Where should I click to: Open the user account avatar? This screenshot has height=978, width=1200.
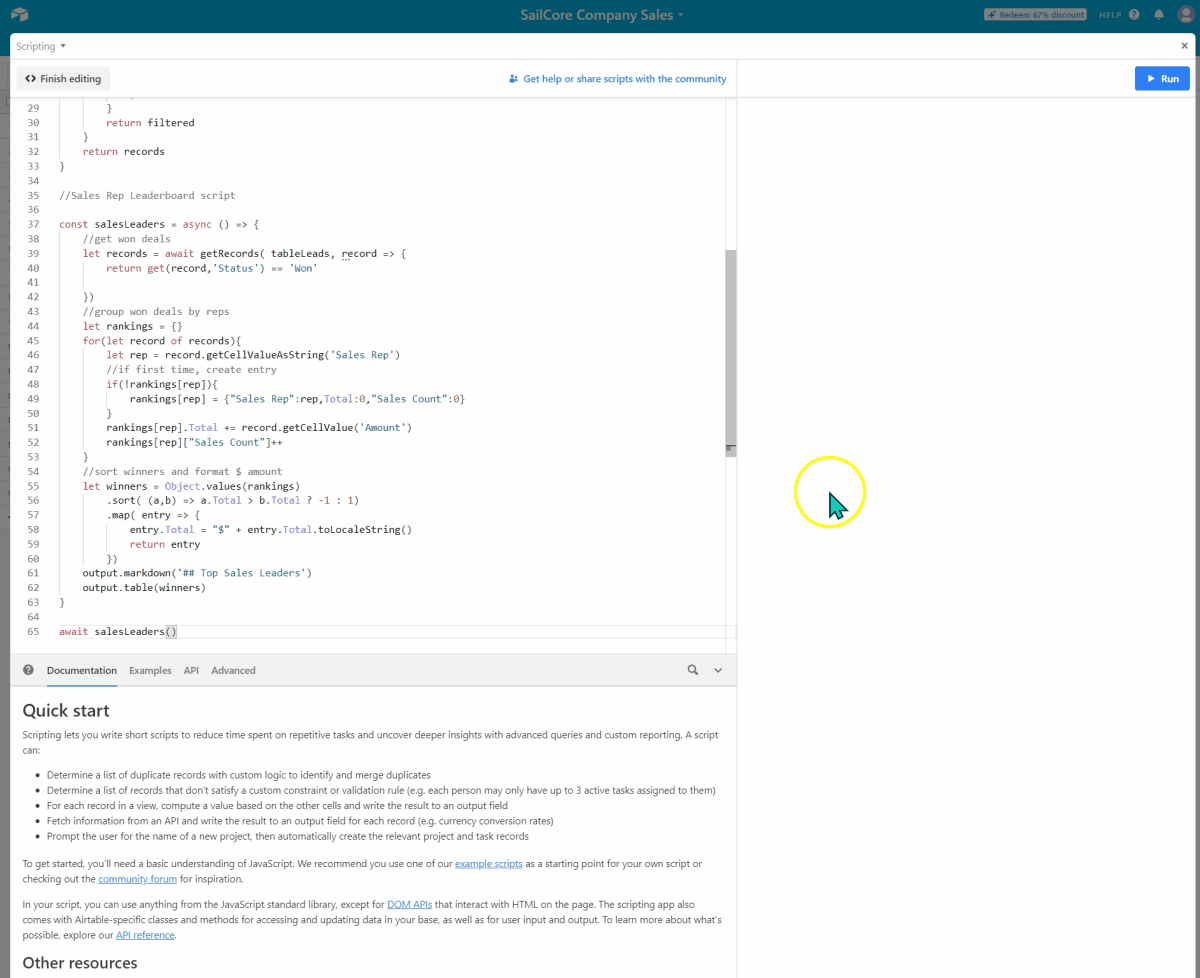click(x=1185, y=15)
